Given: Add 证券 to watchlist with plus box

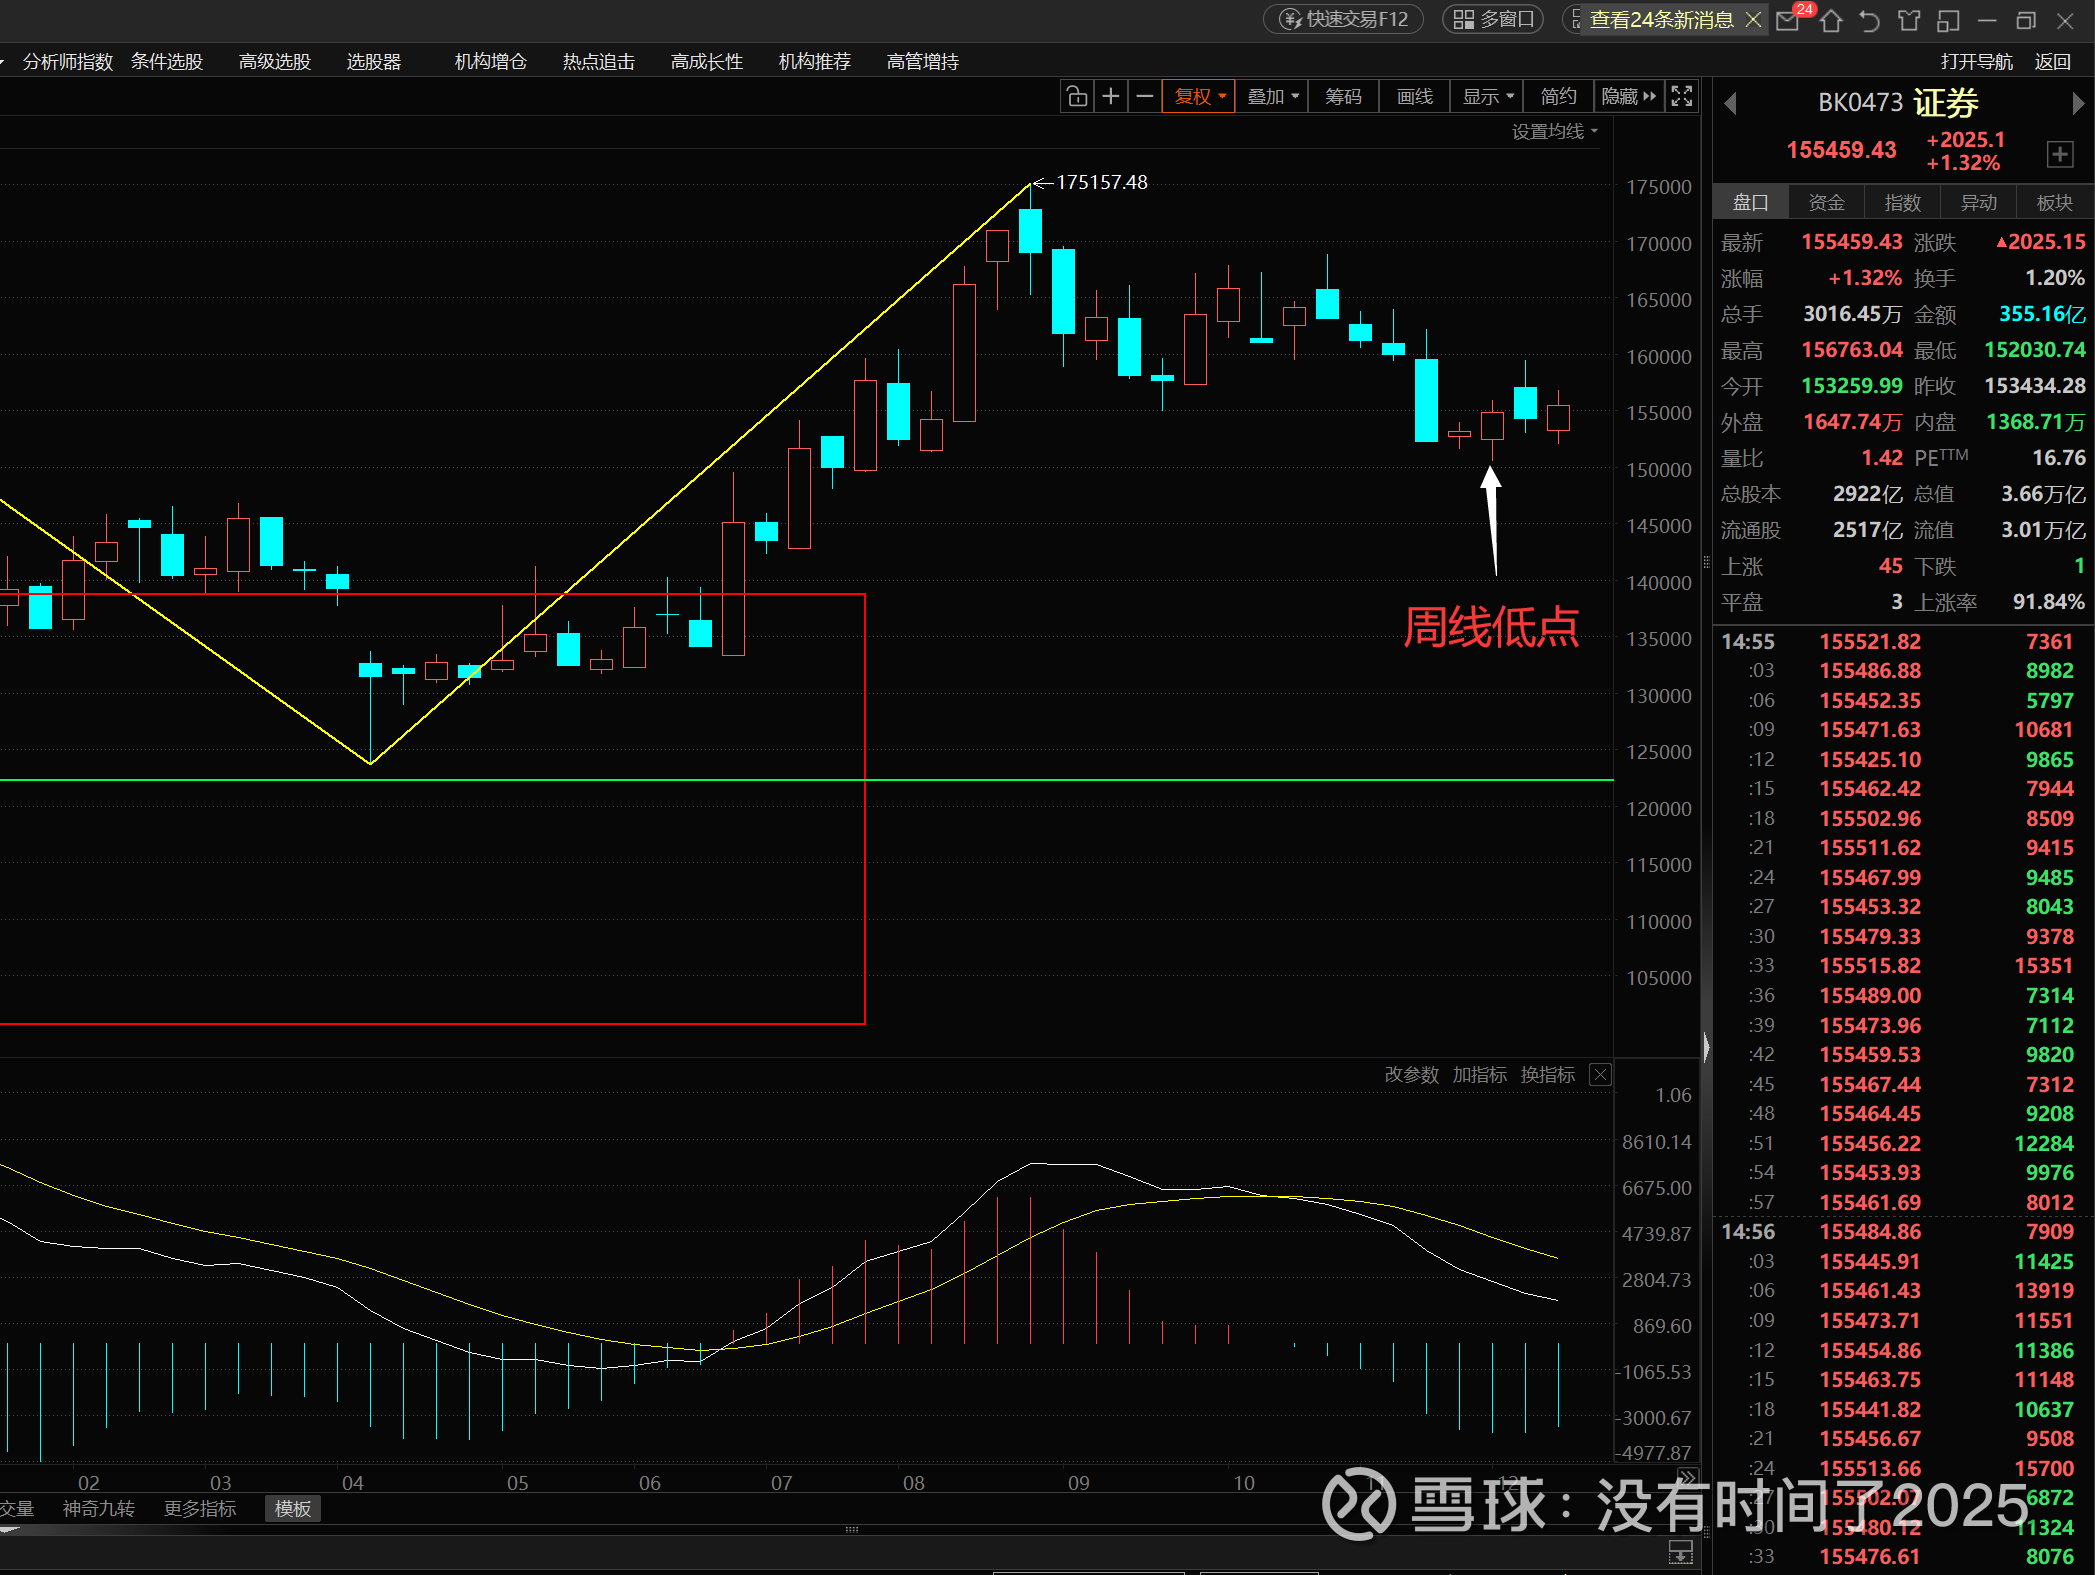Looking at the screenshot, I should click(2059, 154).
